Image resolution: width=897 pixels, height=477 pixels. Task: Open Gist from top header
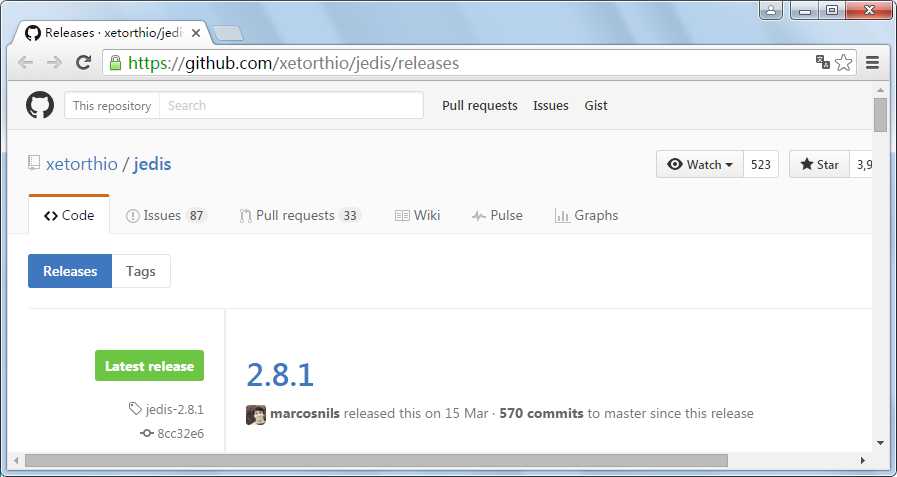(x=596, y=106)
